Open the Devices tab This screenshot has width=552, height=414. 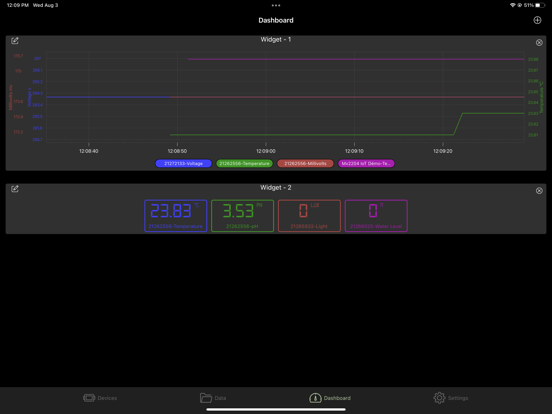(x=100, y=398)
